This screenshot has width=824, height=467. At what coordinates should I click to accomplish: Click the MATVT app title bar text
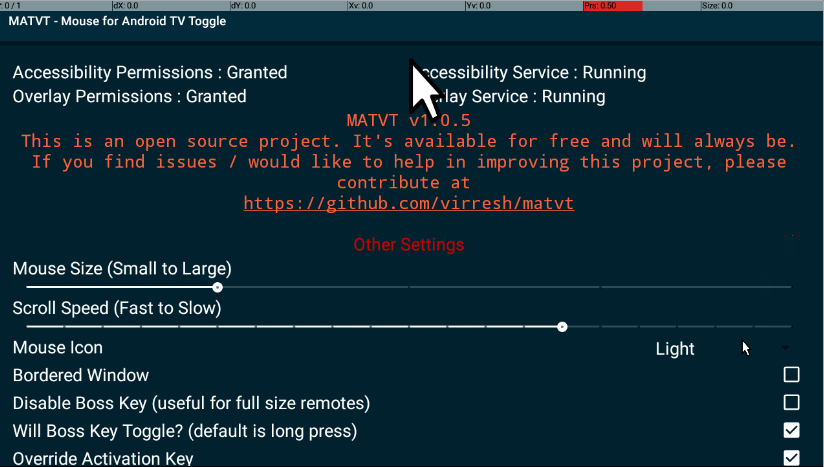(x=117, y=22)
